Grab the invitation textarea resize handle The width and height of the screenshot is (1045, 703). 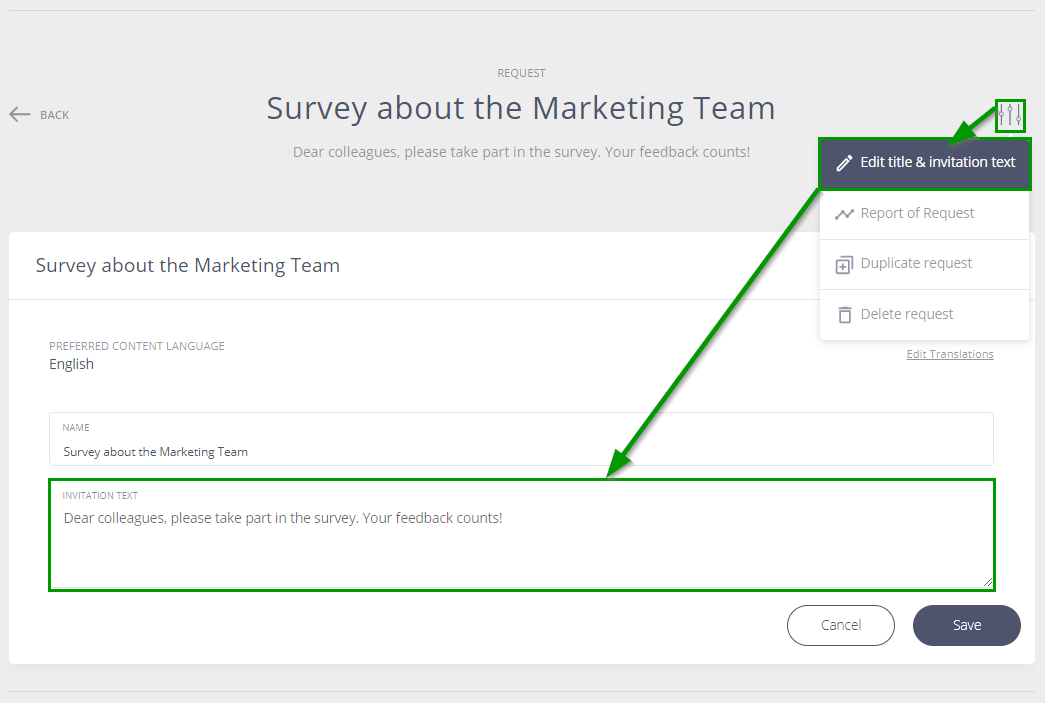click(987, 582)
